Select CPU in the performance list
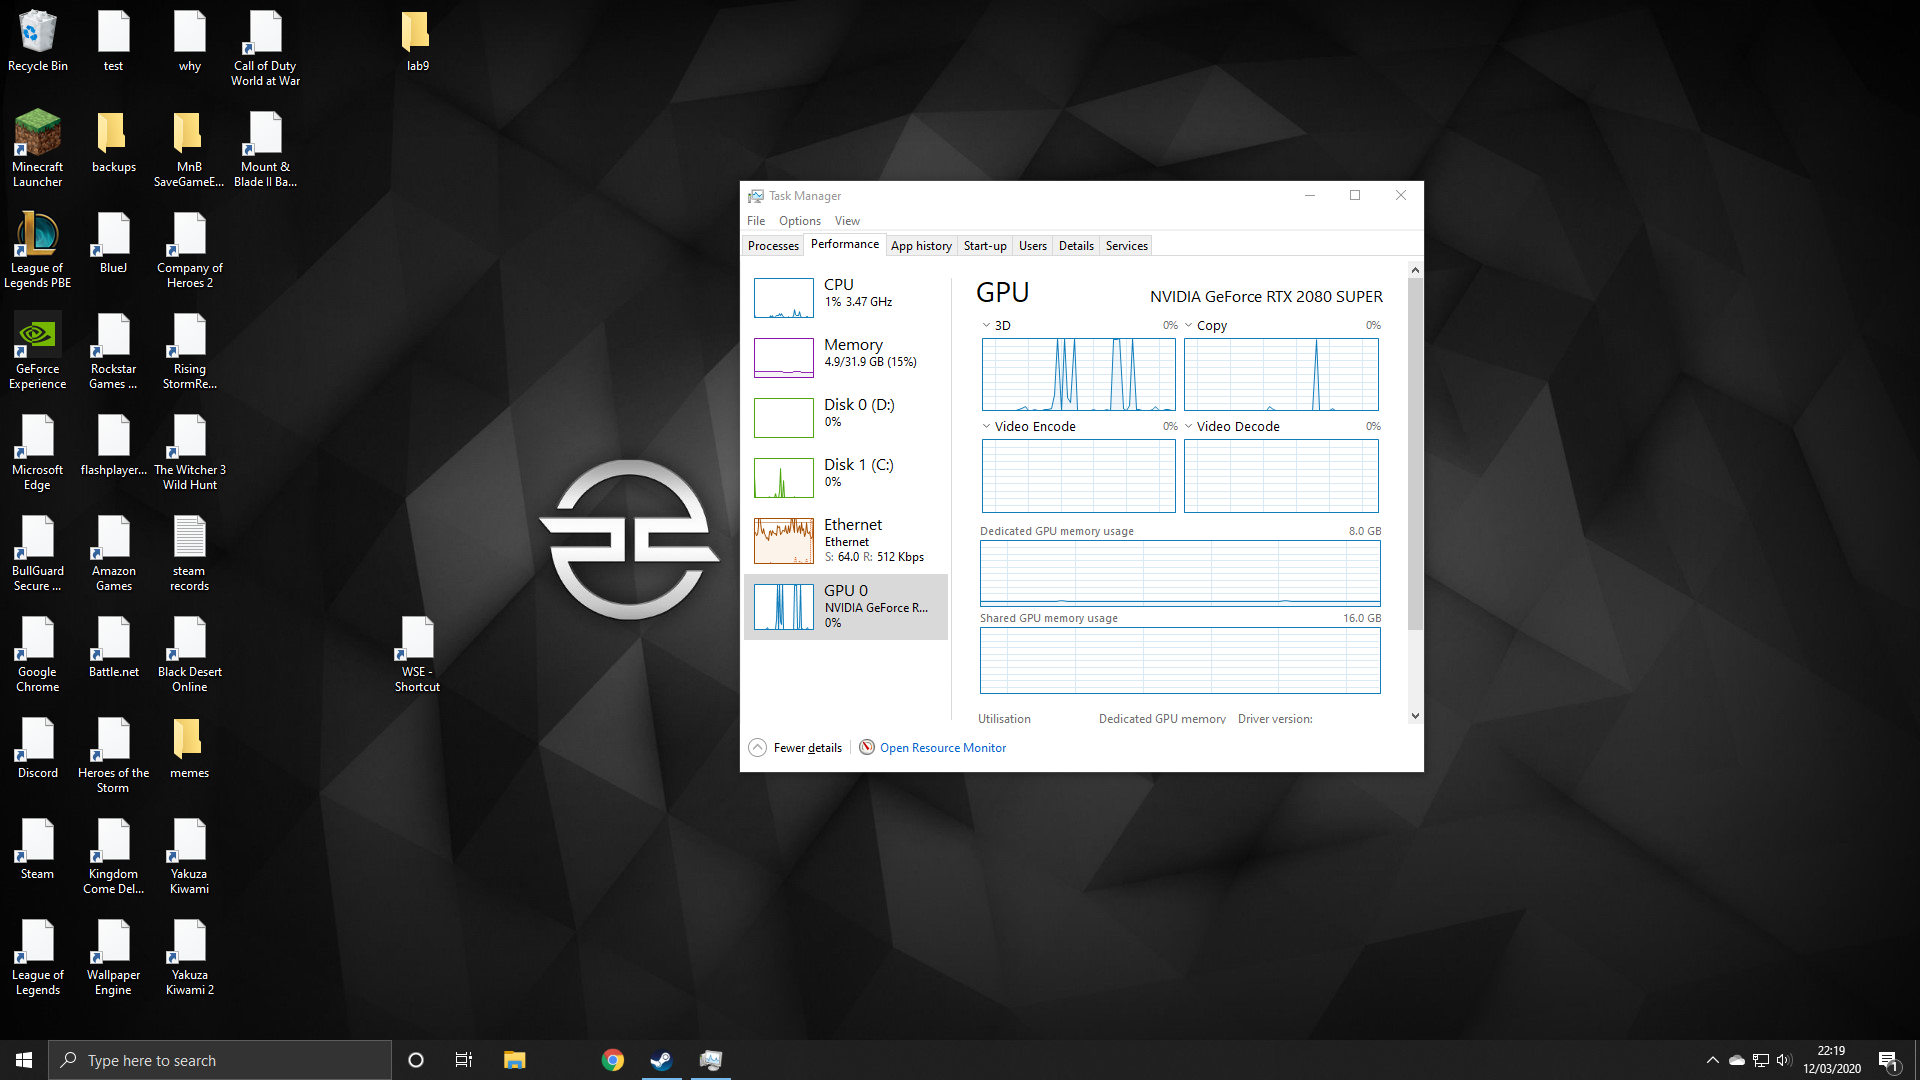The image size is (1920, 1080). [x=846, y=297]
